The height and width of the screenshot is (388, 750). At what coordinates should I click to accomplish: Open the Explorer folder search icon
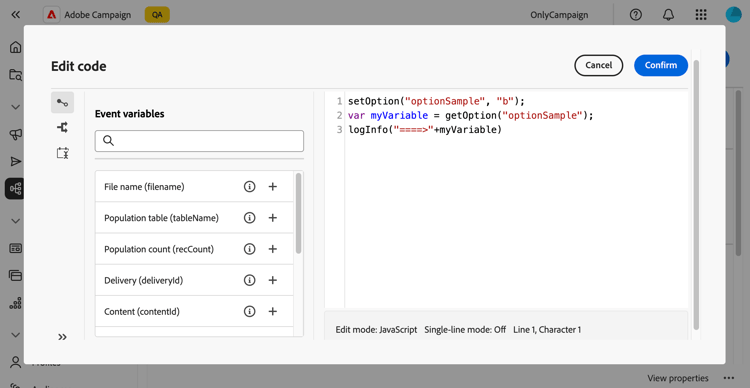click(15, 75)
